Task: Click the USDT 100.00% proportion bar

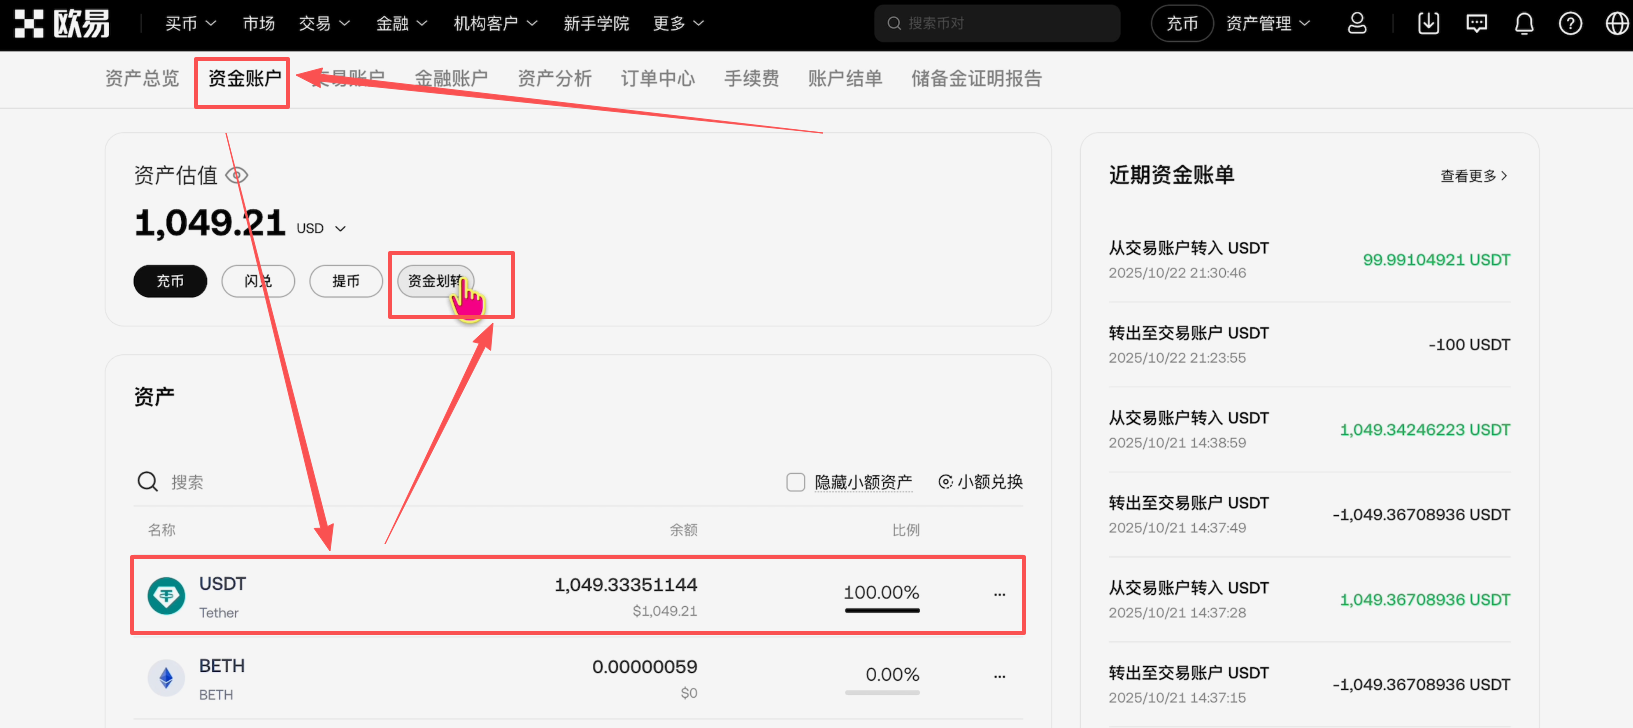Action: 881,609
